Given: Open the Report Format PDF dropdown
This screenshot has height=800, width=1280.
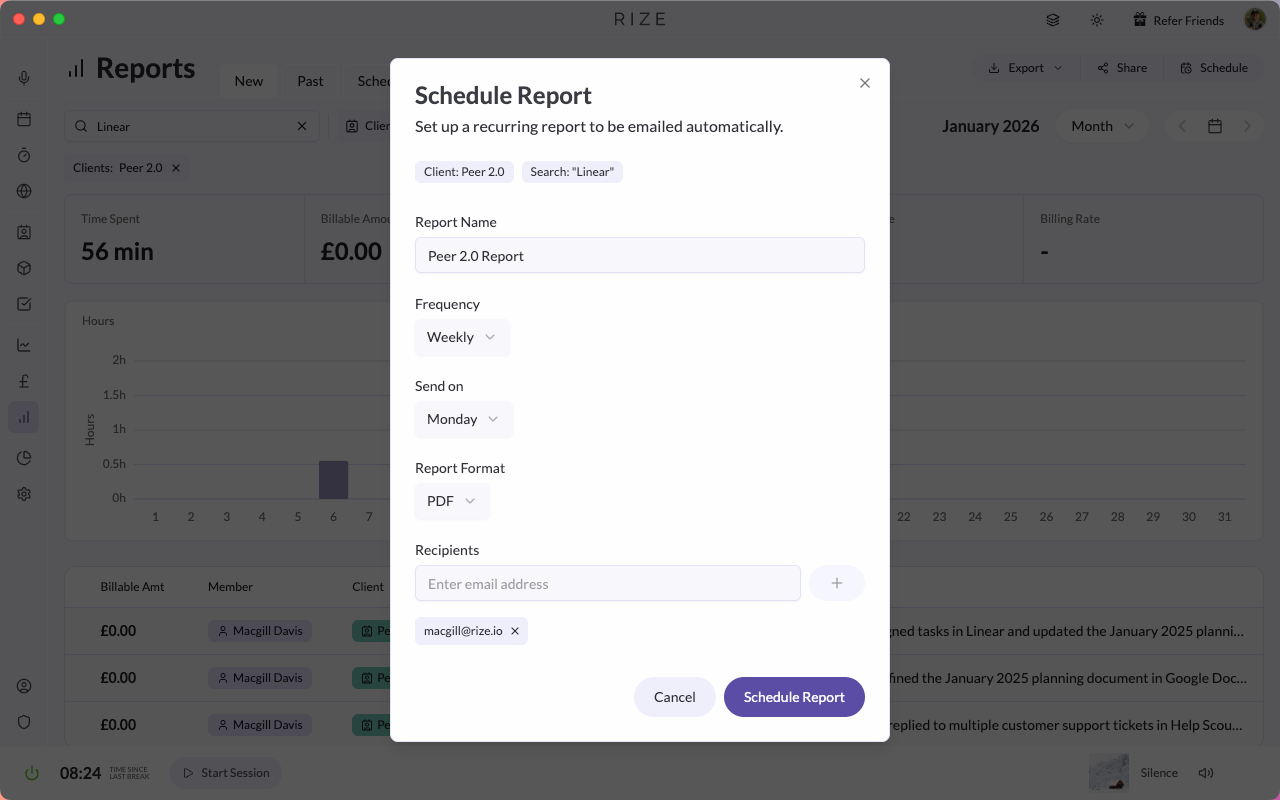Looking at the screenshot, I should coord(452,501).
